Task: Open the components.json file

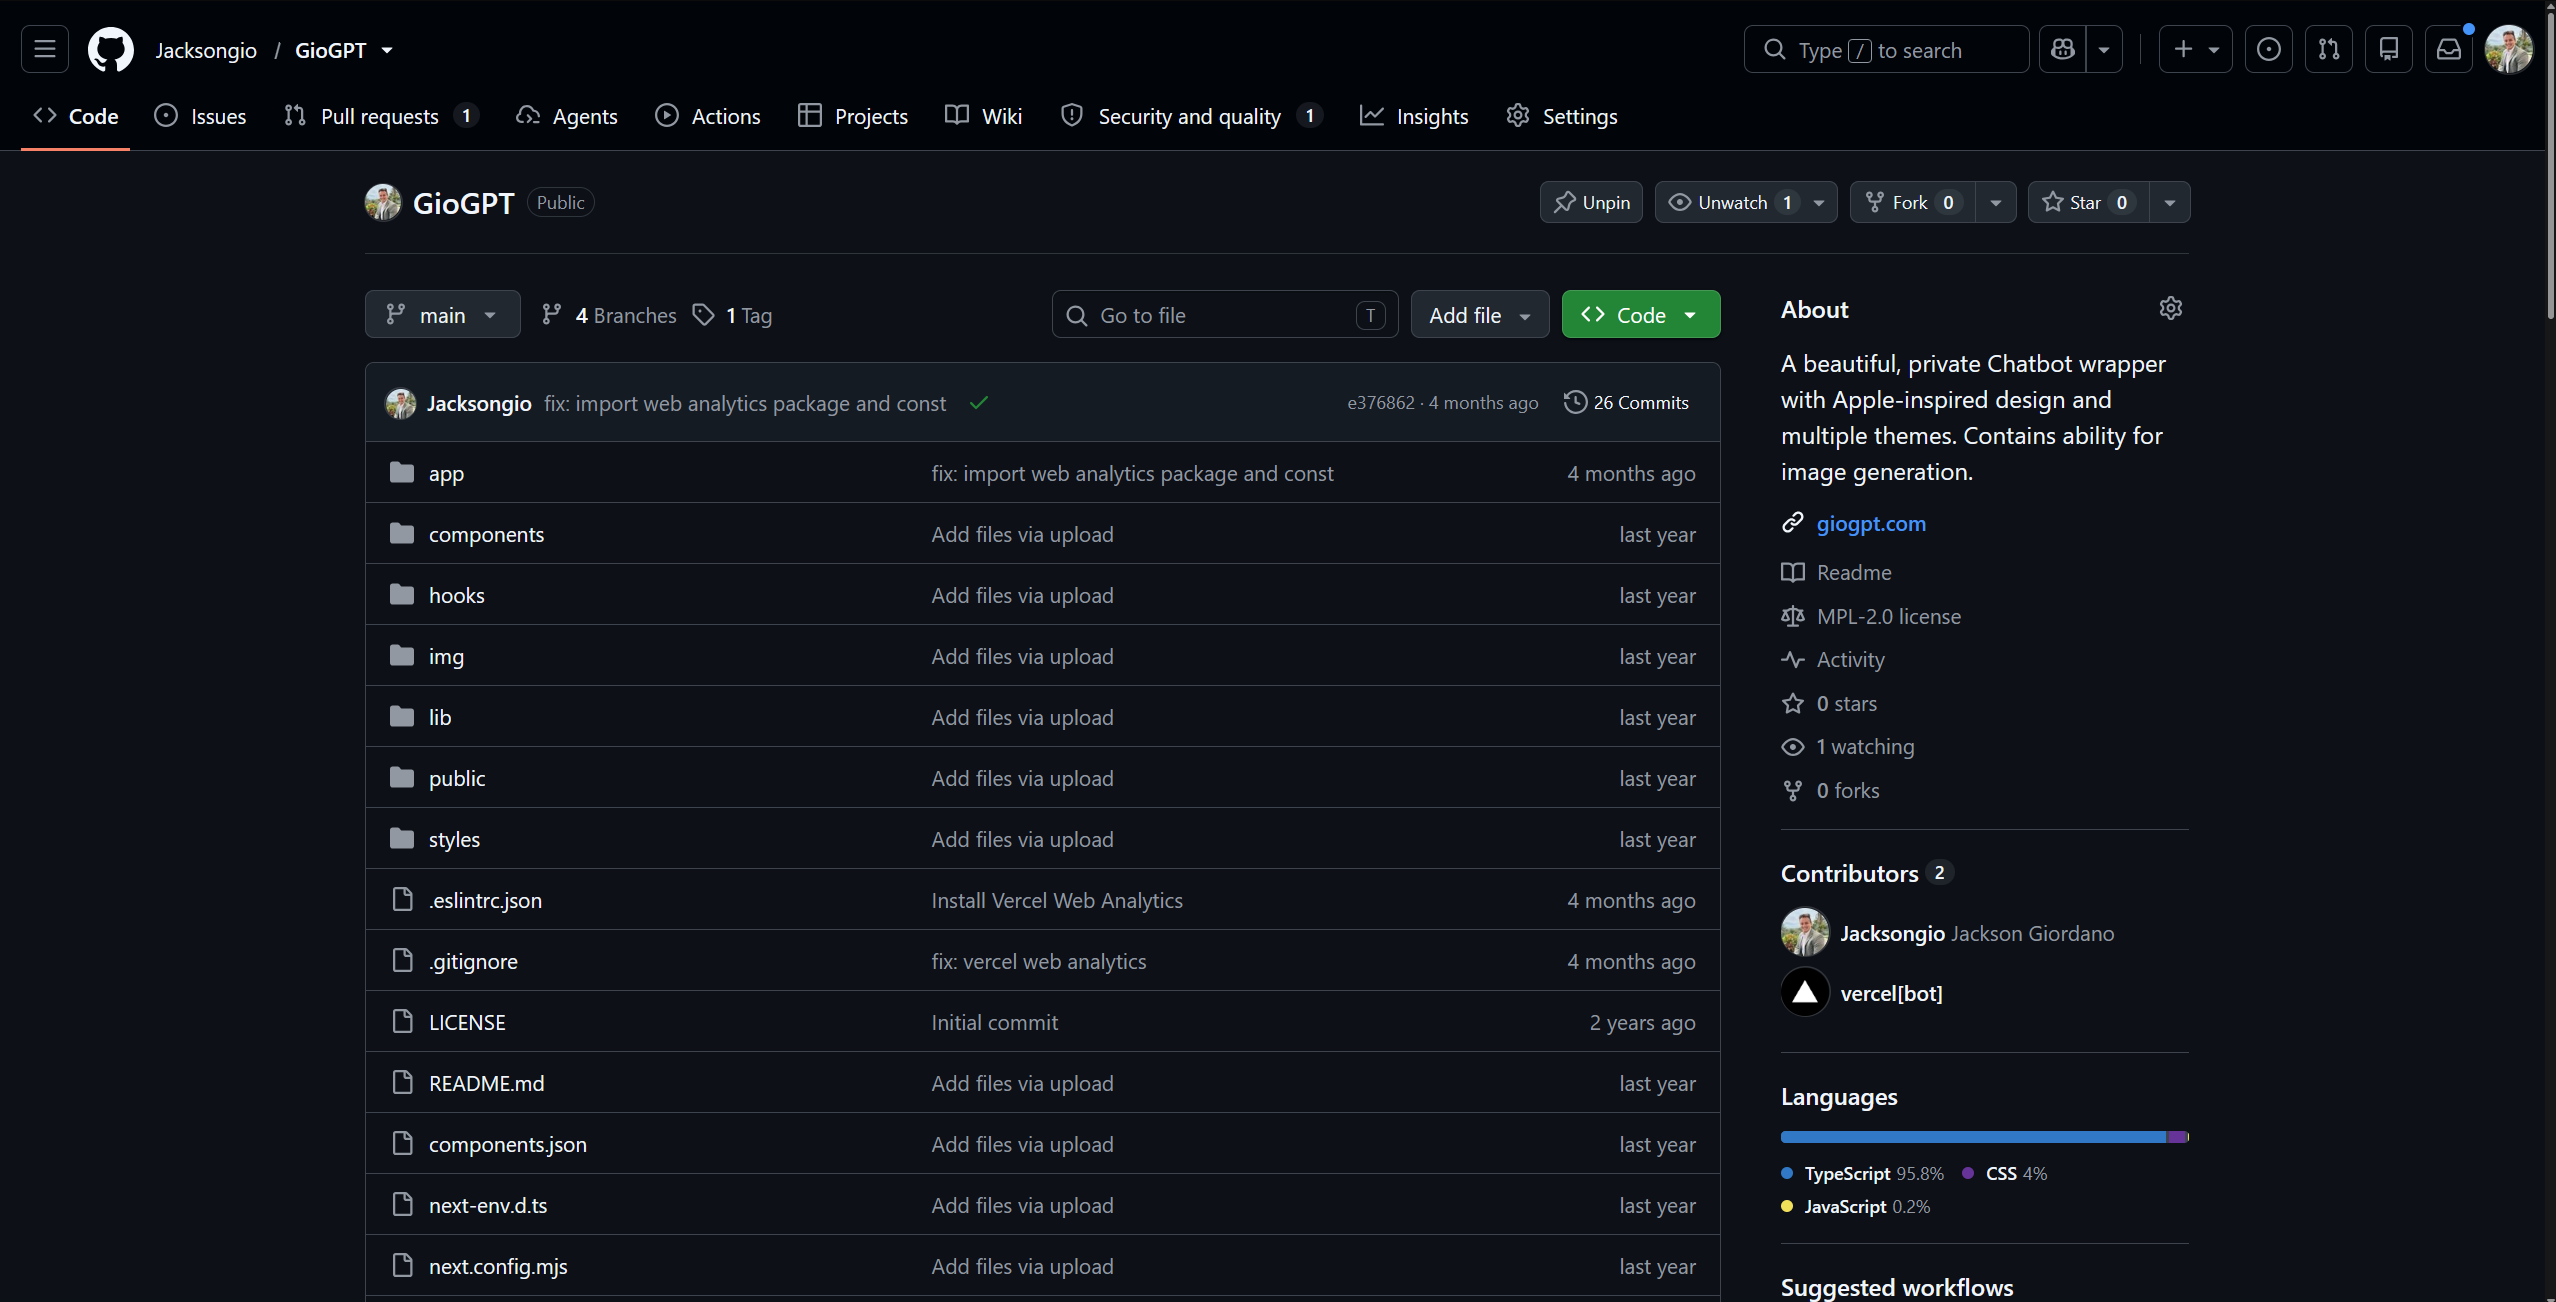Action: [x=508, y=1144]
